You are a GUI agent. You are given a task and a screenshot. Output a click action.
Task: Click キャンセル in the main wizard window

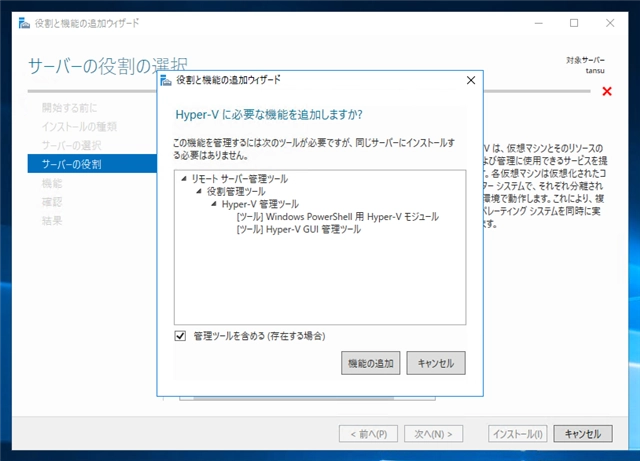pyautogui.click(x=583, y=434)
